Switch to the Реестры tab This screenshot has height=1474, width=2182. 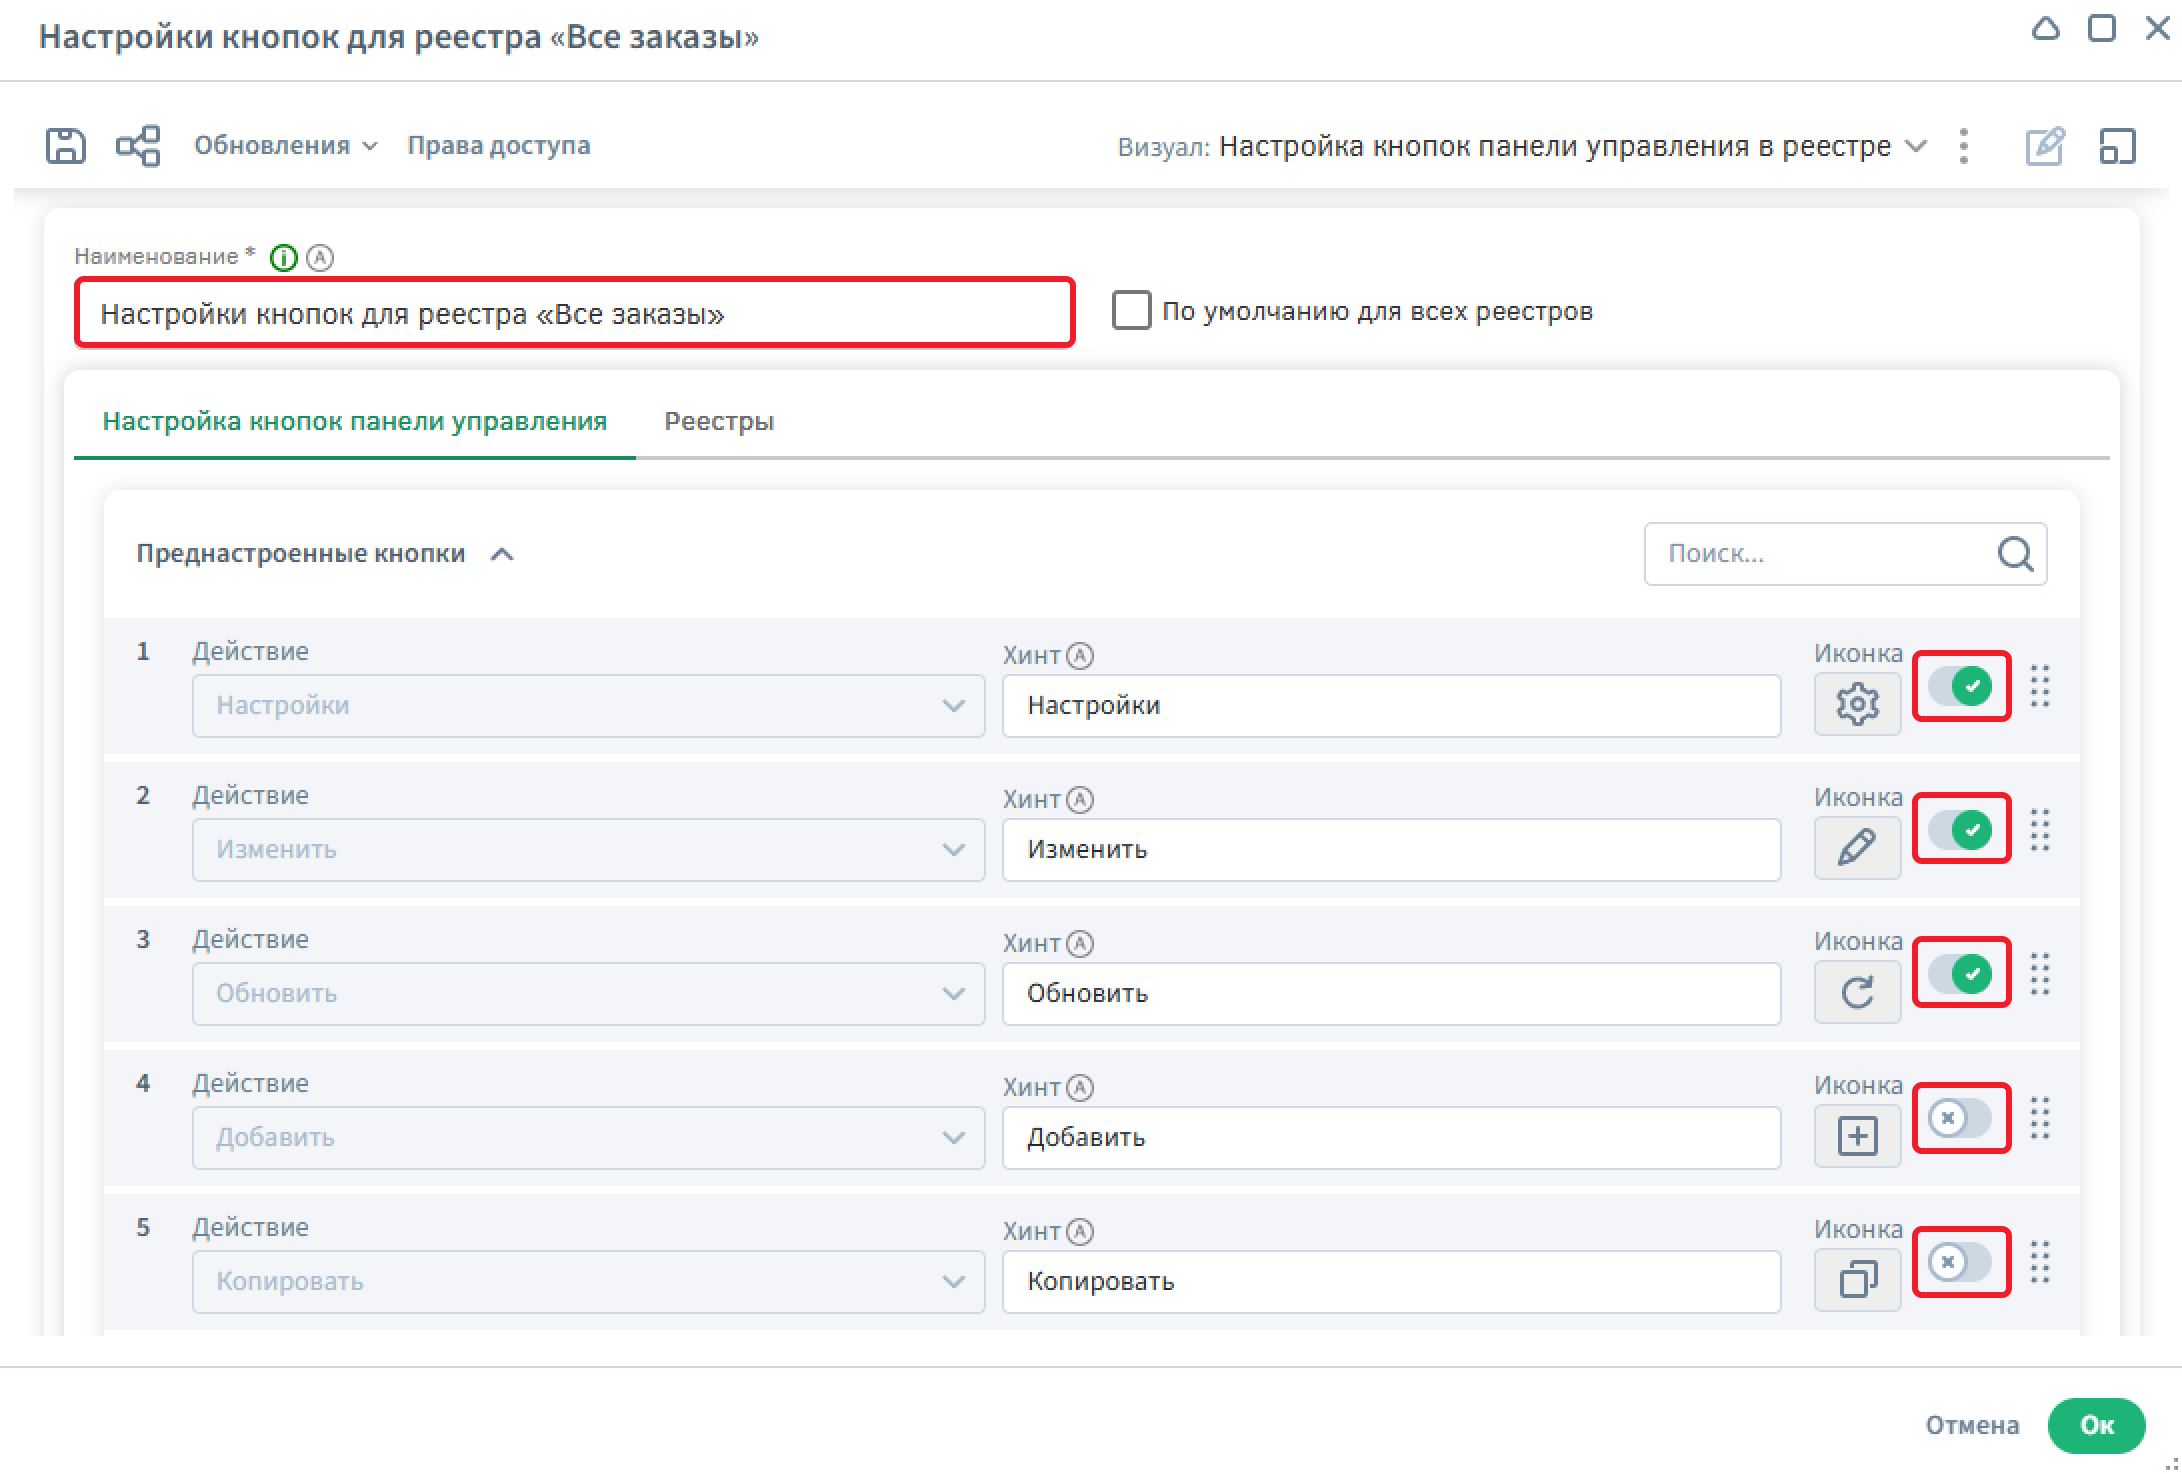[x=719, y=421]
